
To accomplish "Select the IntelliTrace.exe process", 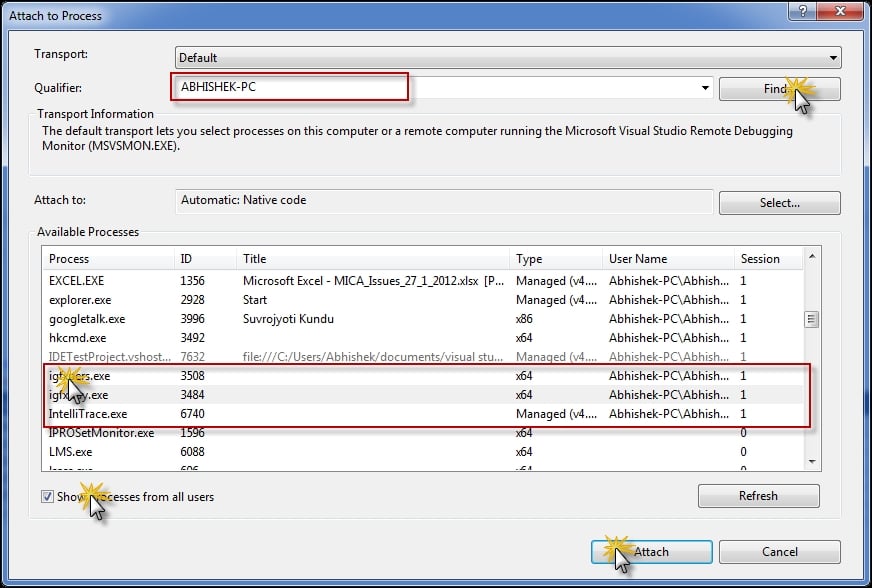I will pos(88,414).
